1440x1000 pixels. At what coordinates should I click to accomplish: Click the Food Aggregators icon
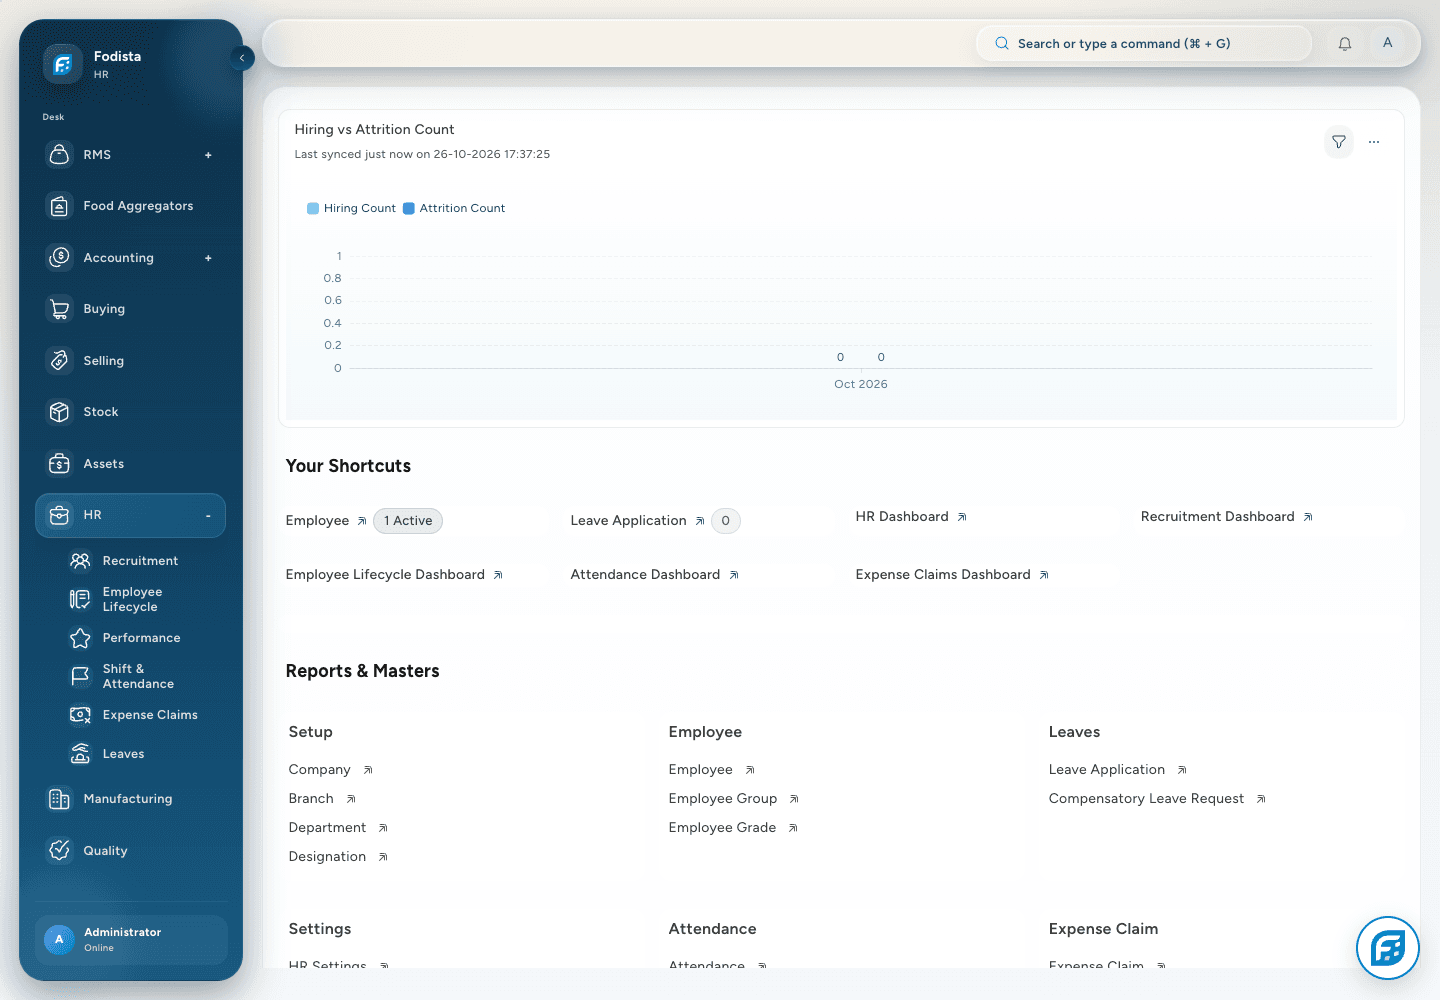pos(60,206)
